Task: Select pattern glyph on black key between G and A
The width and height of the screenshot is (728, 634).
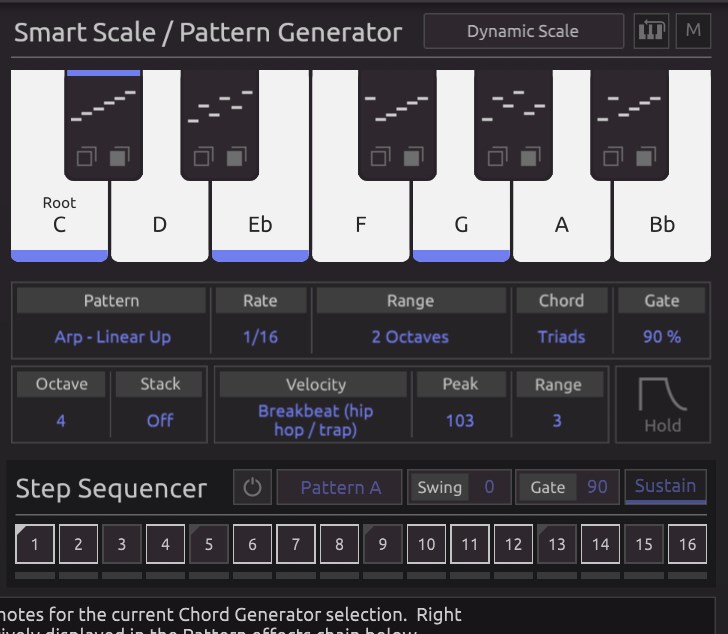Action: (513, 106)
